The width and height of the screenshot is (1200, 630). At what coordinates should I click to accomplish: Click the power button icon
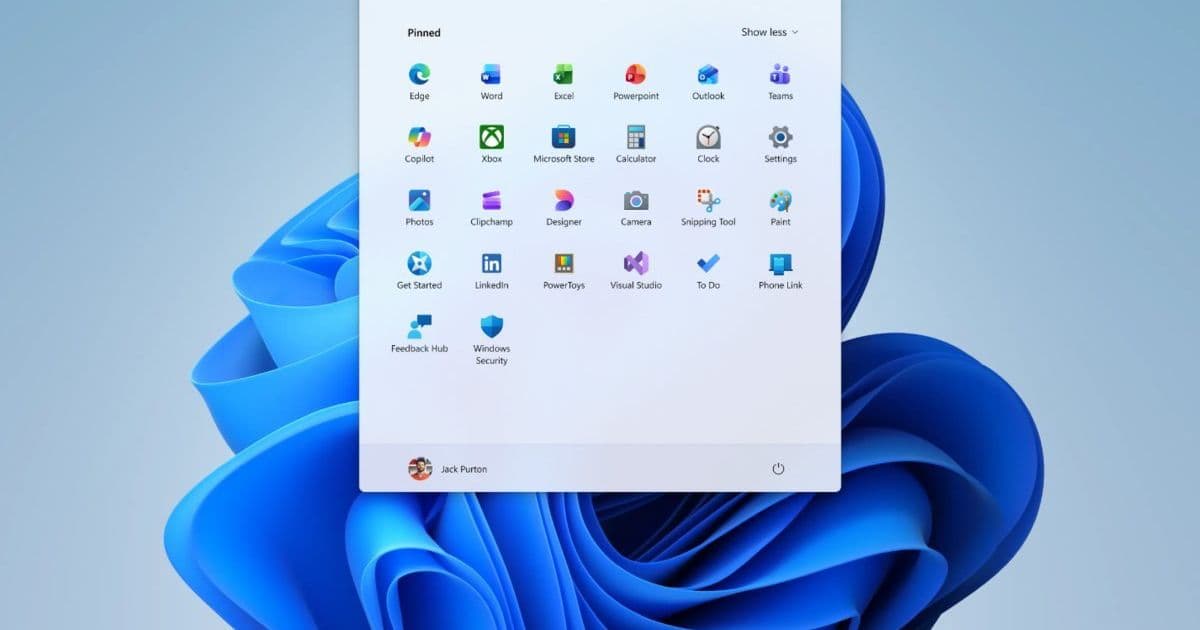pyautogui.click(x=778, y=468)
